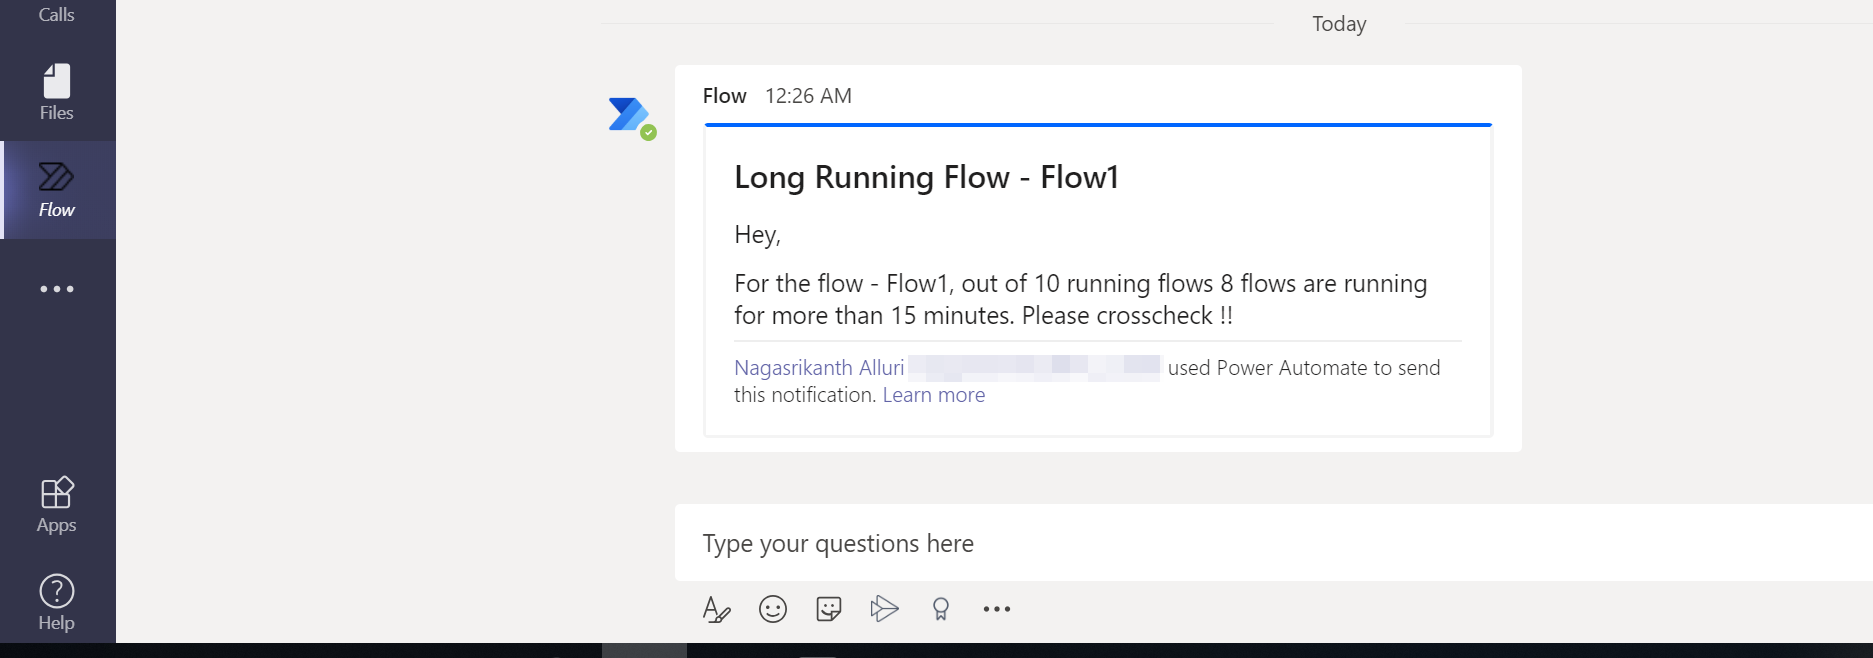Image resolution: width=1873 pixels, height=658 pixels.
Task: Click the notification message body text
Action: pyautogui.click(x=1080, y=299)
